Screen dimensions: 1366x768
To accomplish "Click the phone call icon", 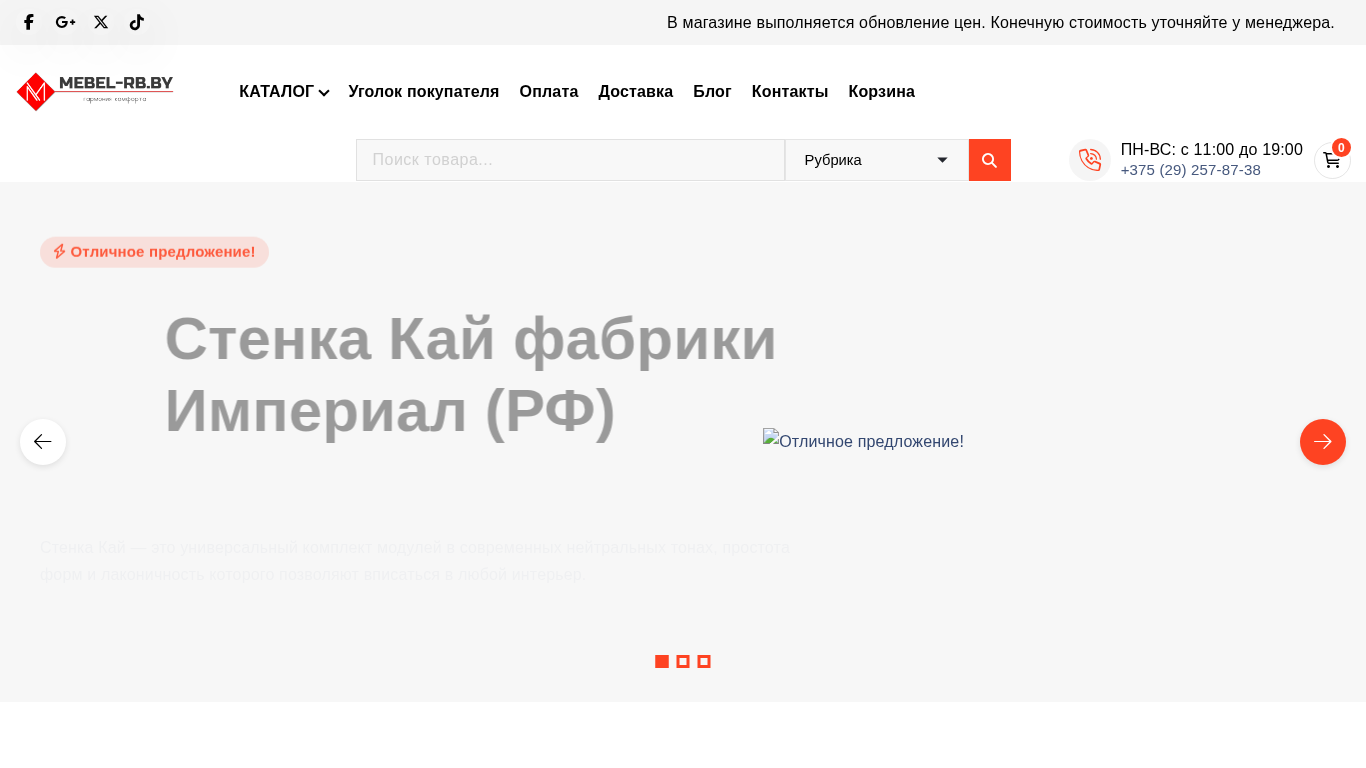I will (x=1090, y=160).
